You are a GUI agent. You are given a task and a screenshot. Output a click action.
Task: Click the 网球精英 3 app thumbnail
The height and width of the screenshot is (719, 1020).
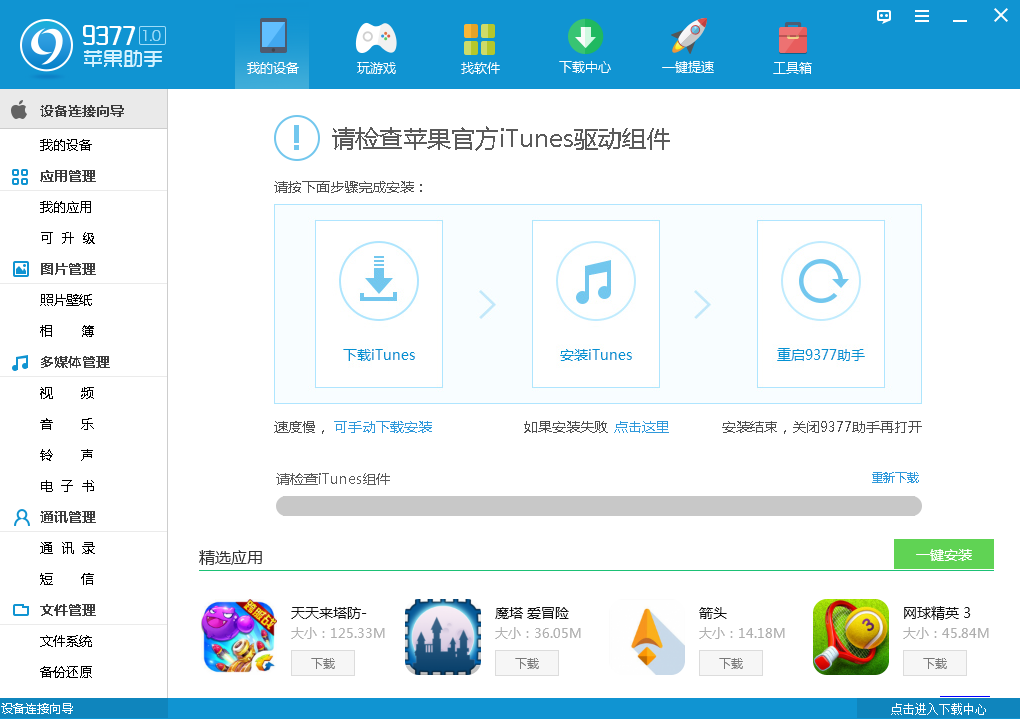[x=851, y=637]
